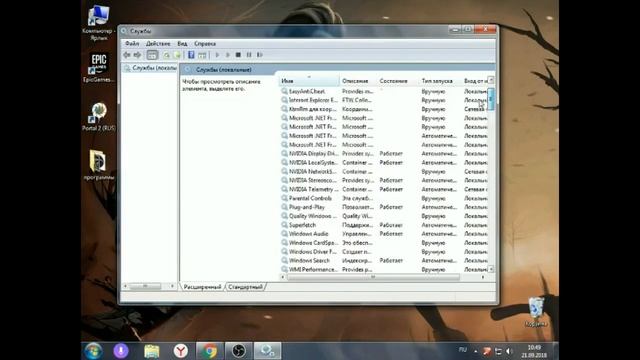This screenshot has height=360, width=640.
Task: Select the Quality Windows service row
Action: pyautogui.click(x=384, y=216)
